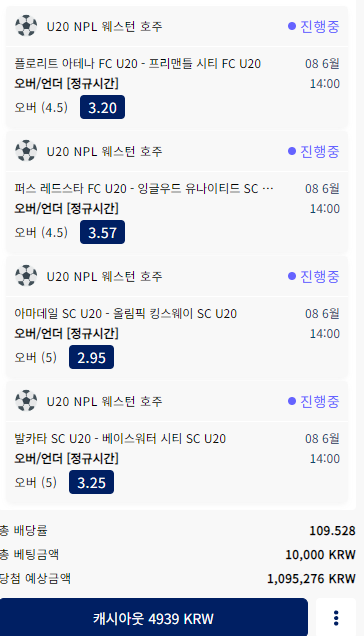Select the 3.20 odds badge
This screenshot has width=364, height=636.
click(x=102, y=107)
